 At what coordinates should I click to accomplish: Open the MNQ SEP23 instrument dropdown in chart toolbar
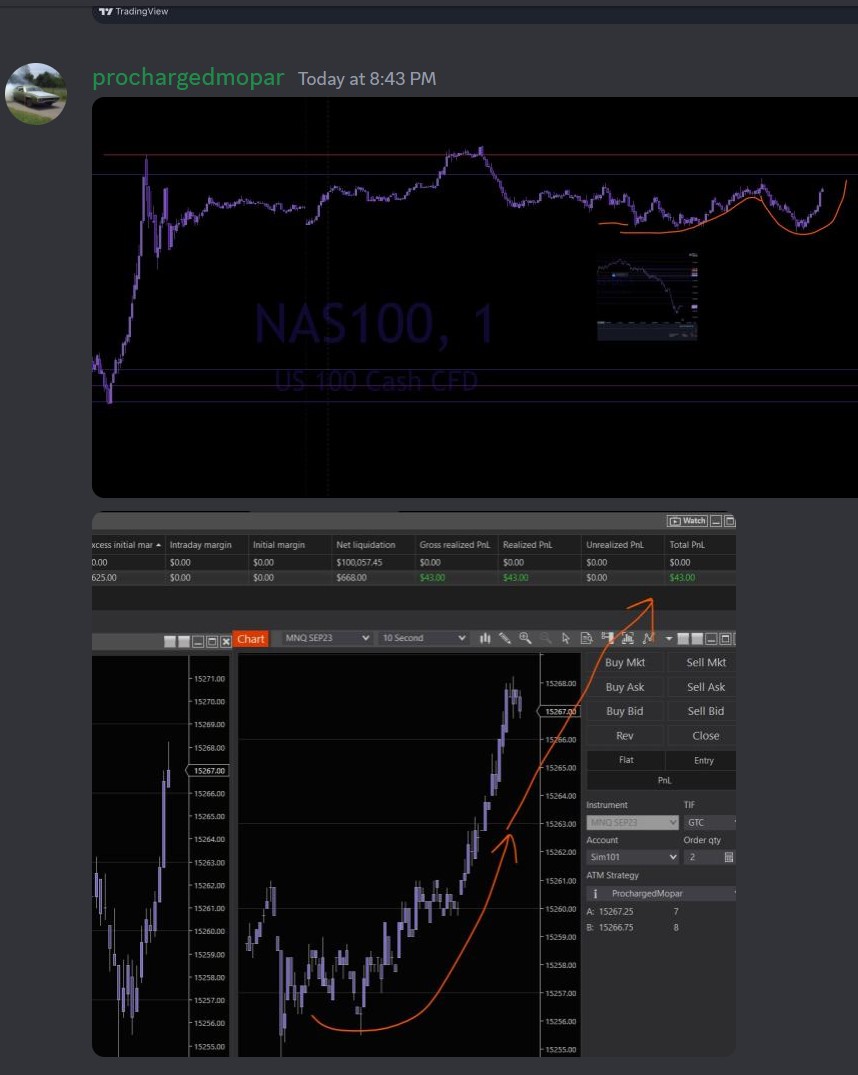click(327, 638)
